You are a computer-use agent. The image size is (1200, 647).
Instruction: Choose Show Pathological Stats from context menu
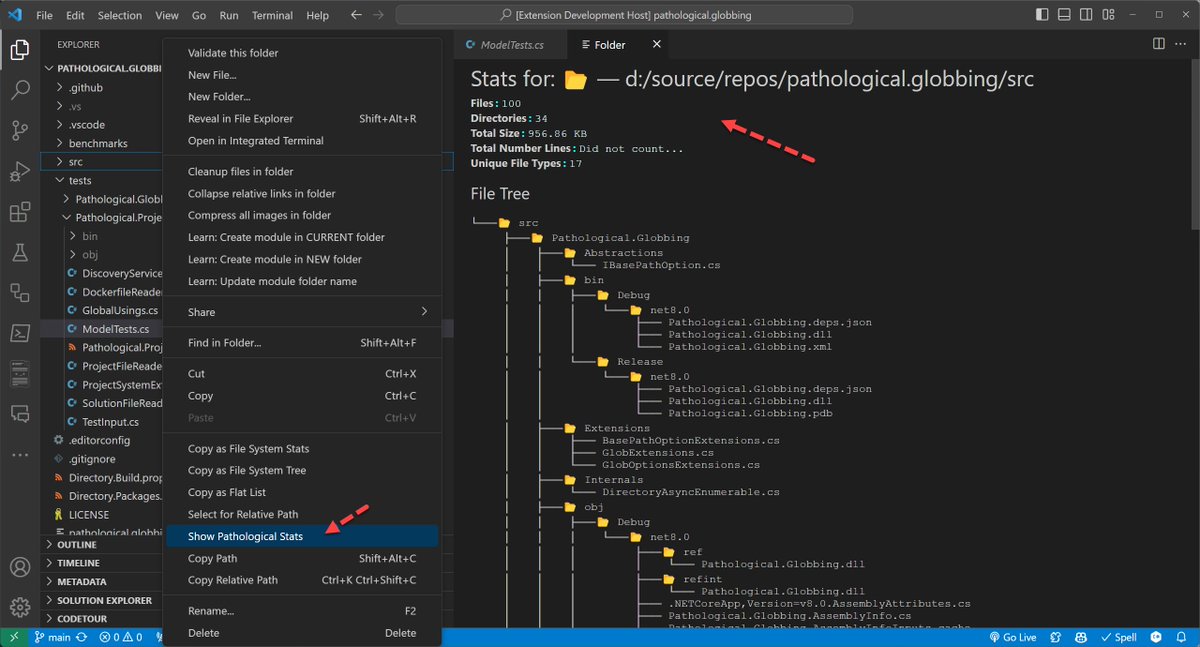pos(302,536)
